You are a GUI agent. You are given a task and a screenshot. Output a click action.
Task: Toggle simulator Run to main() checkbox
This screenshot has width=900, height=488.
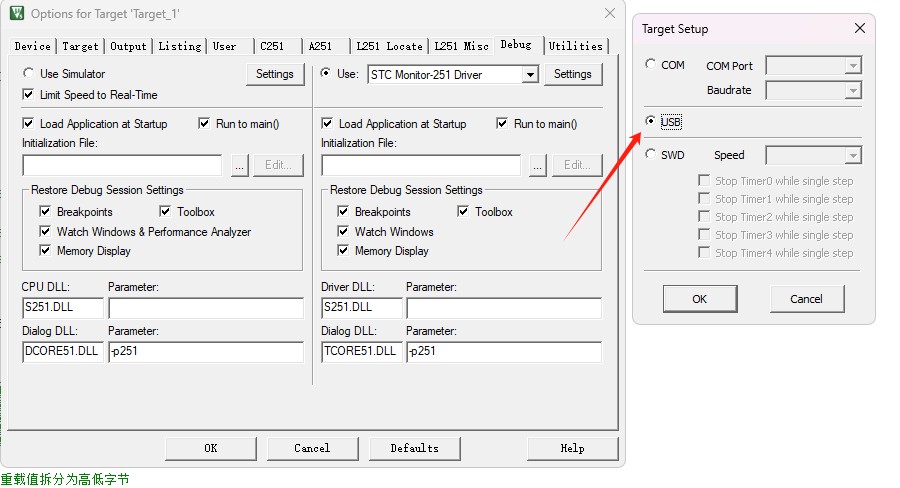tap(204, 123)
